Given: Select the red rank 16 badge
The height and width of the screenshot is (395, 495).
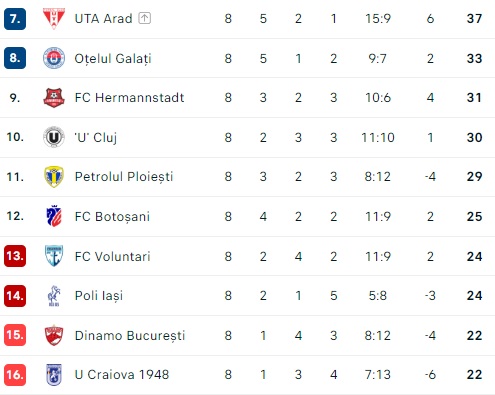Looking at the screenshot, I should click(x=15, y=375).
